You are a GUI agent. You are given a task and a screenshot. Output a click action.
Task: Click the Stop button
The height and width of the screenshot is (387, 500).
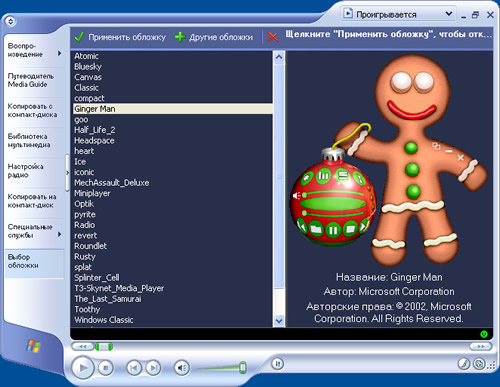(106, 368)
